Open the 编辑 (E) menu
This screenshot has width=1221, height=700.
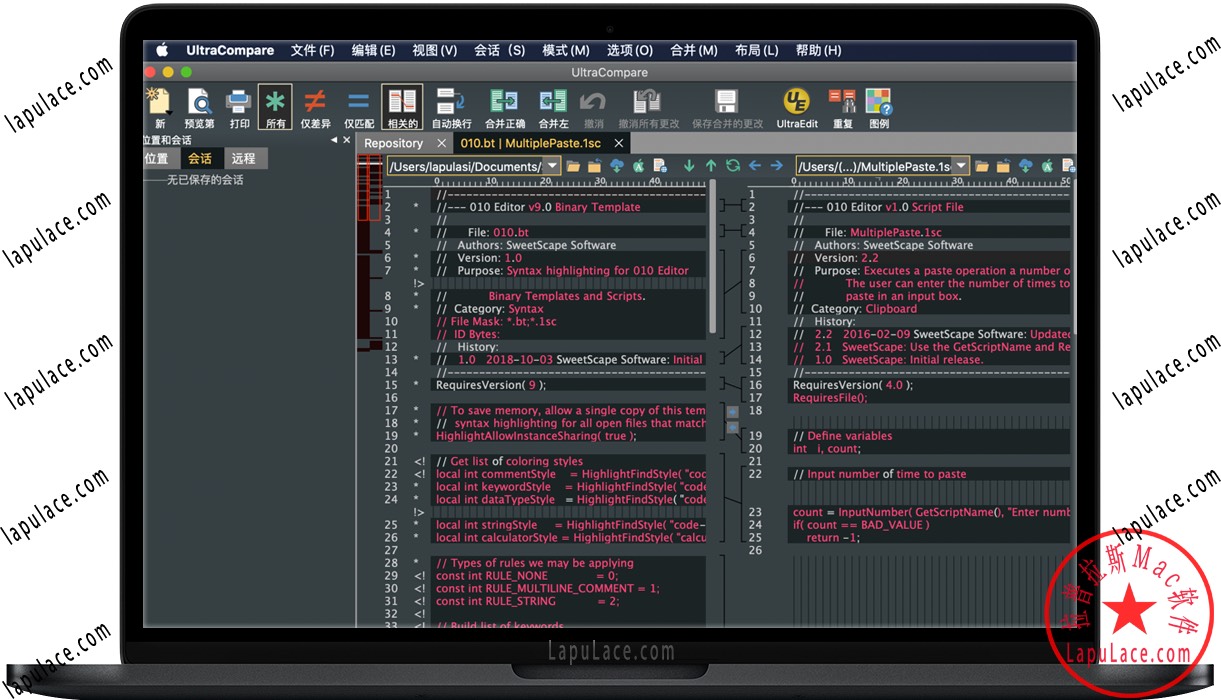[373, 50]
